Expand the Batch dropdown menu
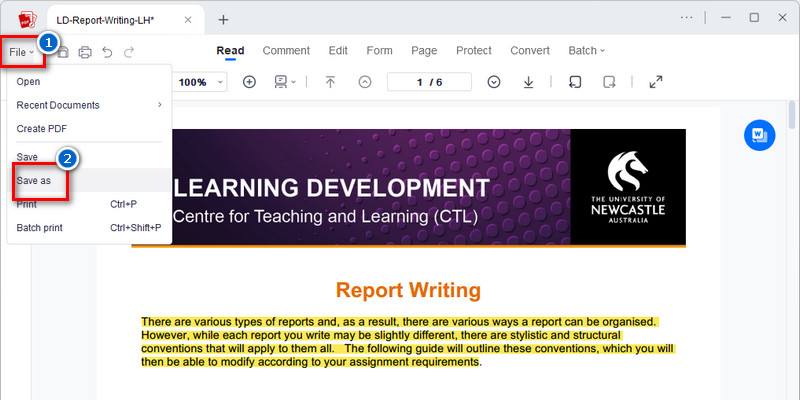 click(x=586, y=51)
